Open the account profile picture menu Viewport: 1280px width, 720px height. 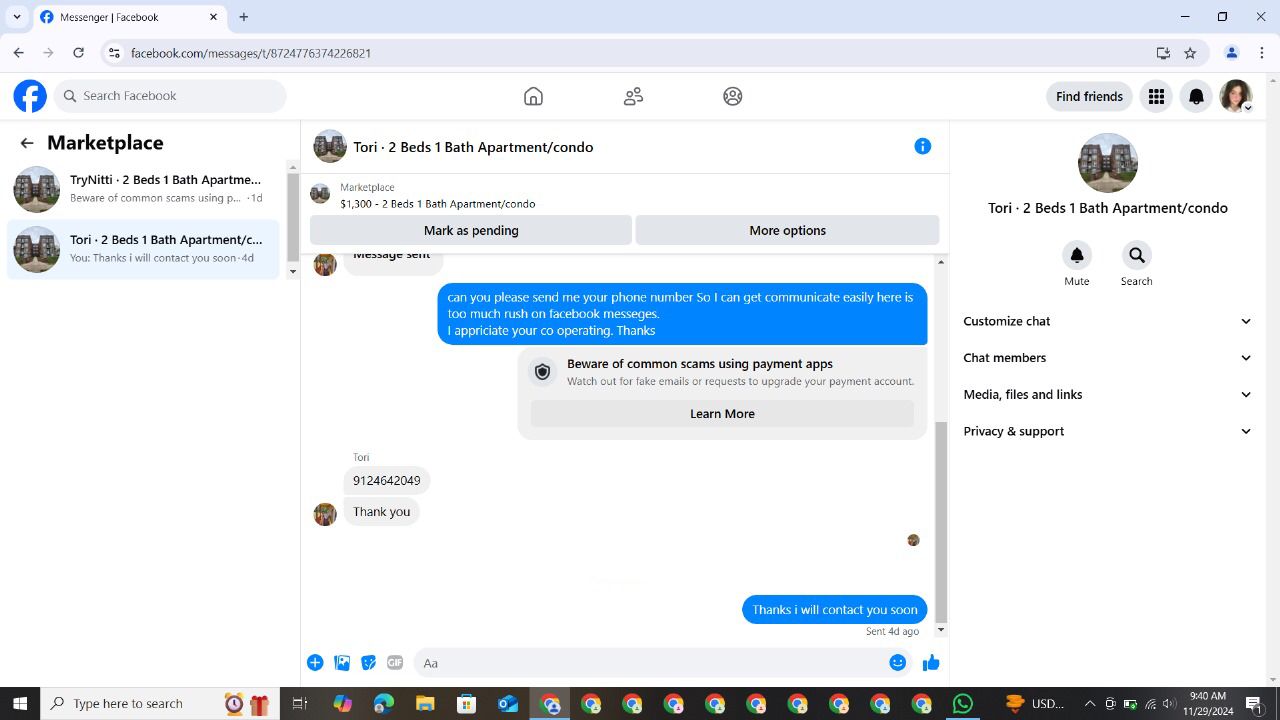click(1236, 96)
